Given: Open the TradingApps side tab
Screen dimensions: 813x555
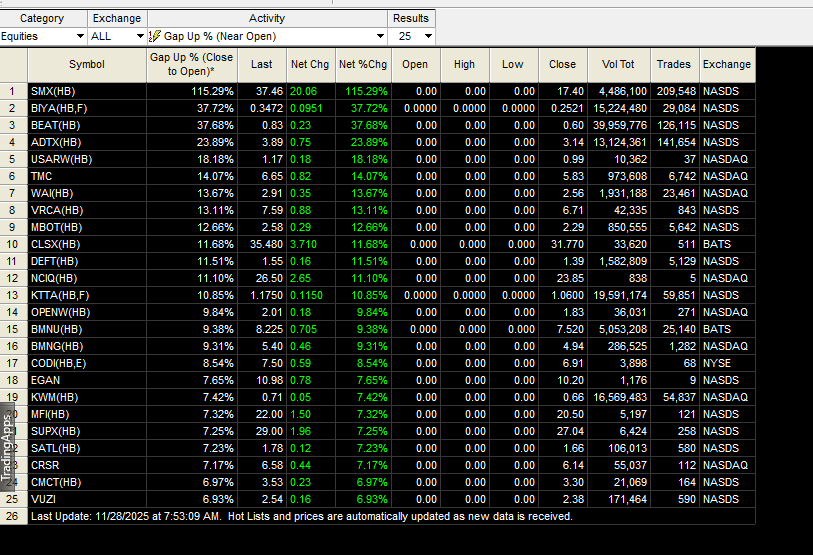Looking at the screenshot, I should tap(7, 447).
